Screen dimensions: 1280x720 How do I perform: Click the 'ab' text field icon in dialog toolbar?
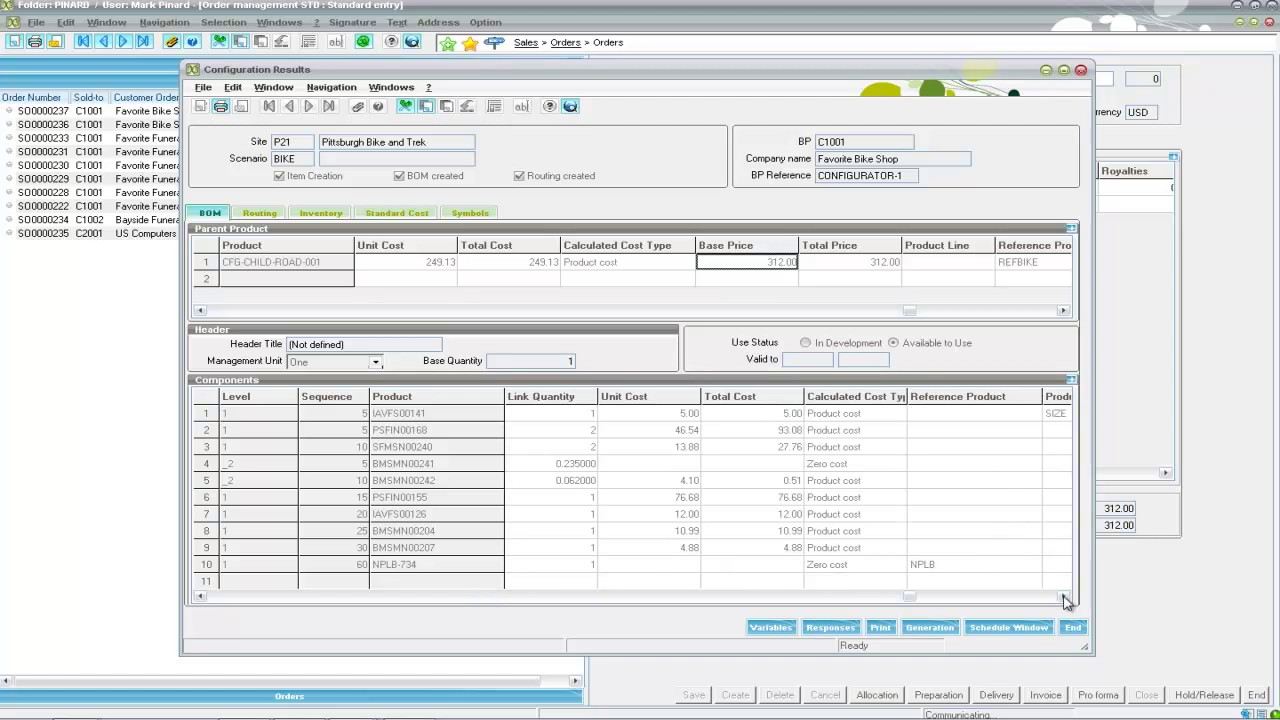(x=521, y=106)
